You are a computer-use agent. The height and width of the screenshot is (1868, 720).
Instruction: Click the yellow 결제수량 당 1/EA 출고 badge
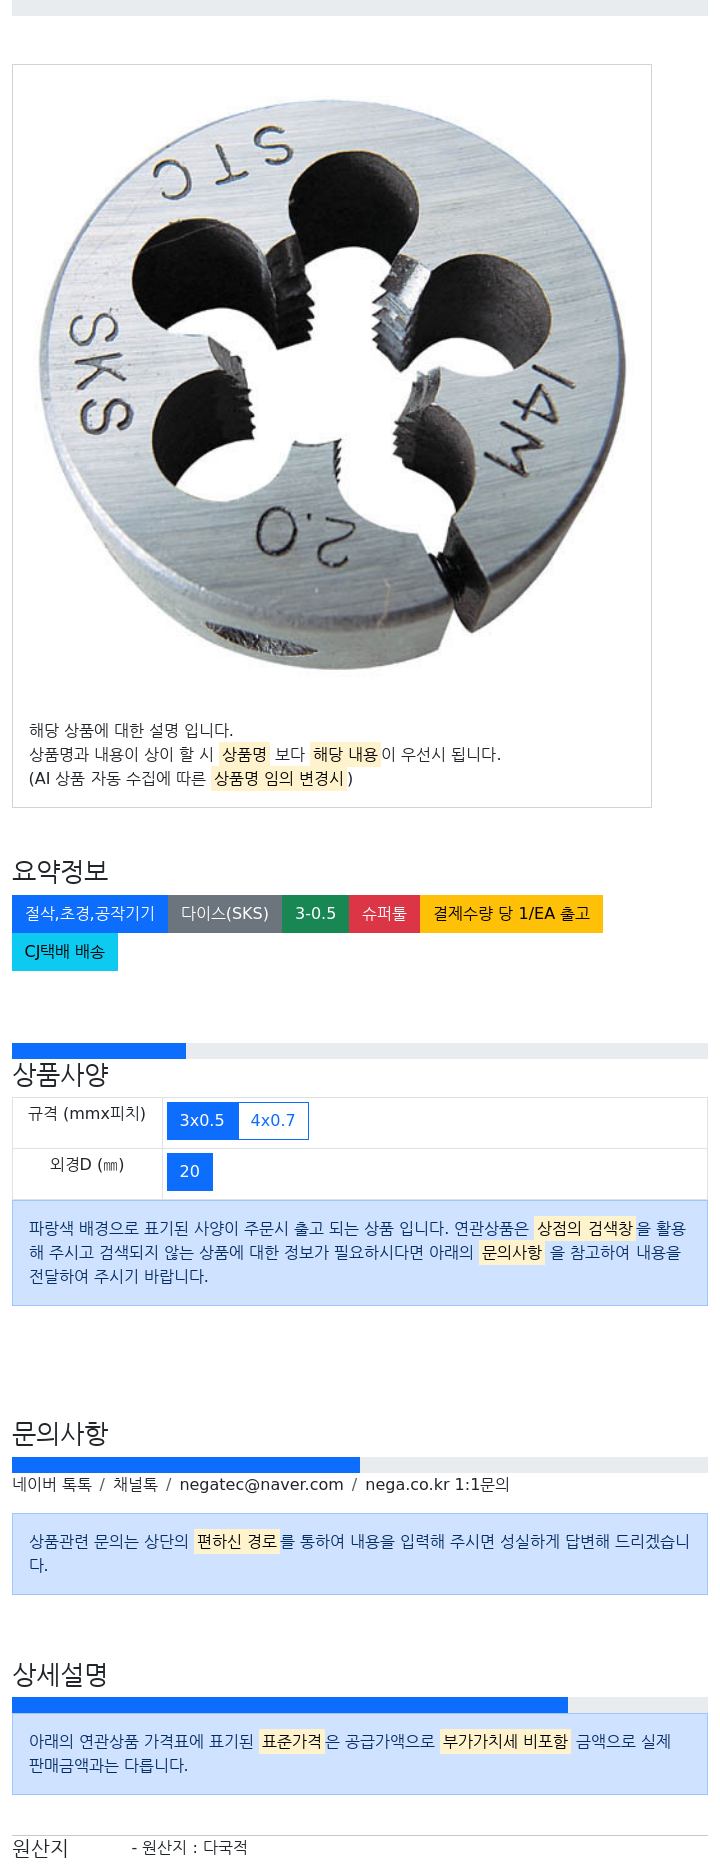[x=511, y=914]
